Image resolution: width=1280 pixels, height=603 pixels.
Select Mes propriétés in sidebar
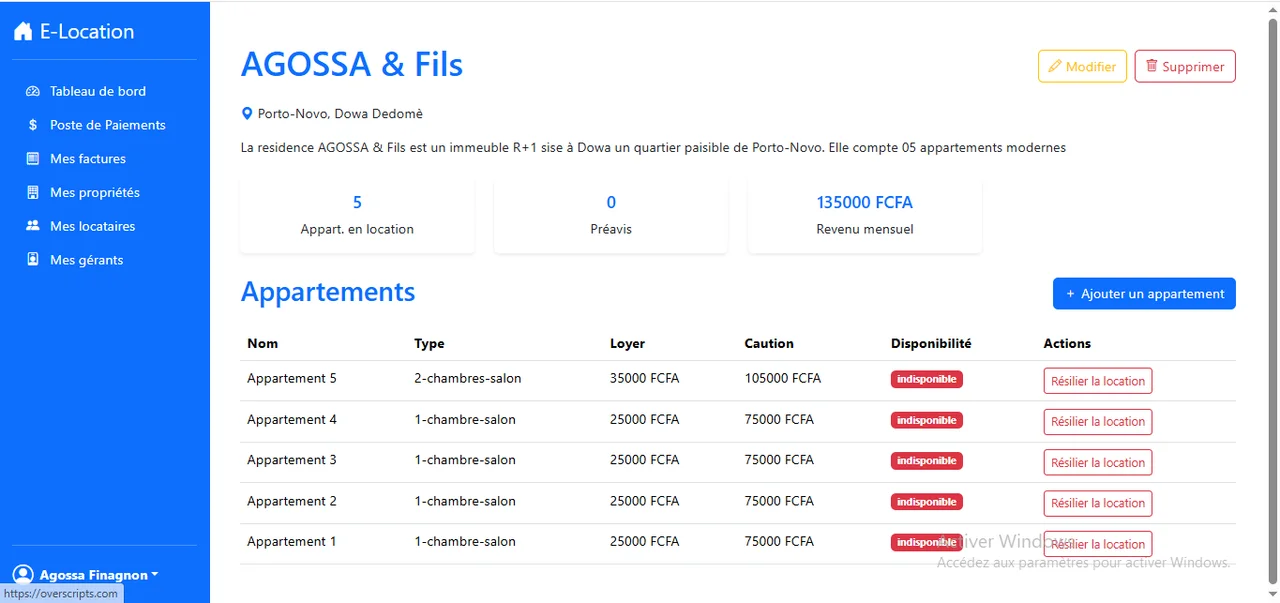coord(95,192)
